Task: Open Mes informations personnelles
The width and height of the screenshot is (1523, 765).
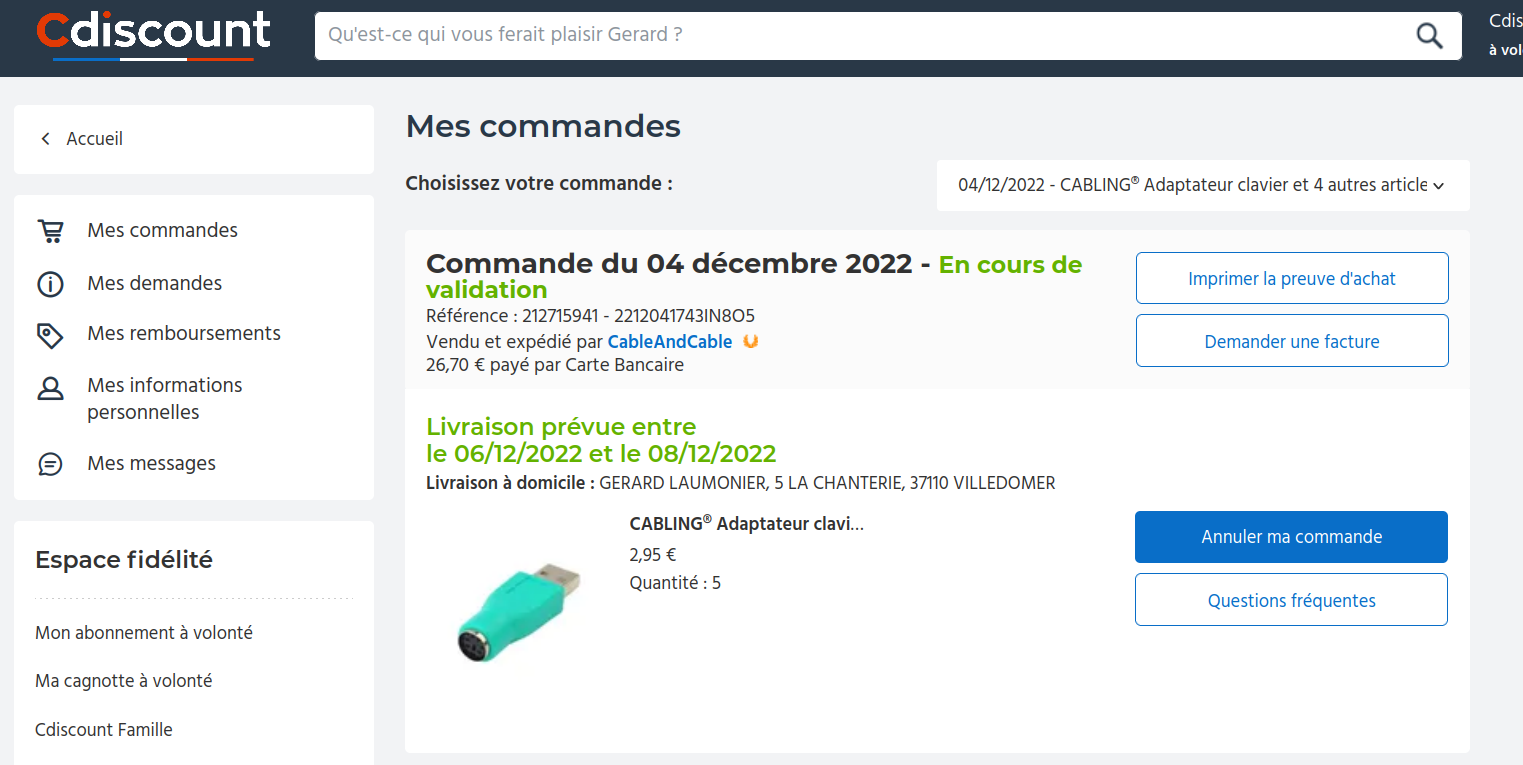Action: 164,398
